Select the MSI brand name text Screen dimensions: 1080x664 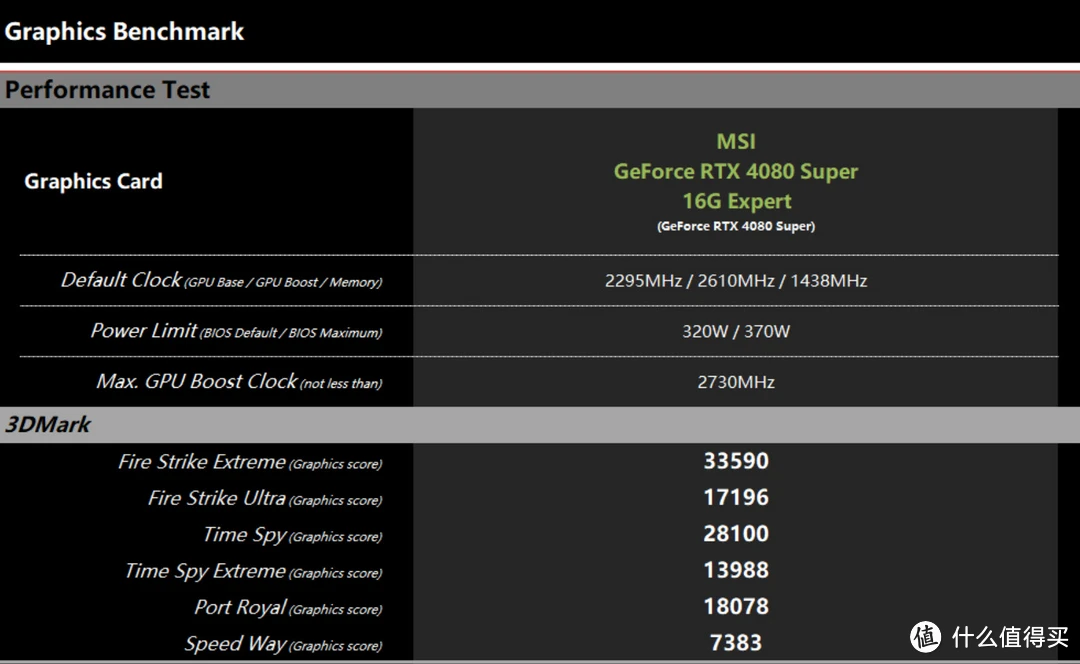click(x=736, y=141)
